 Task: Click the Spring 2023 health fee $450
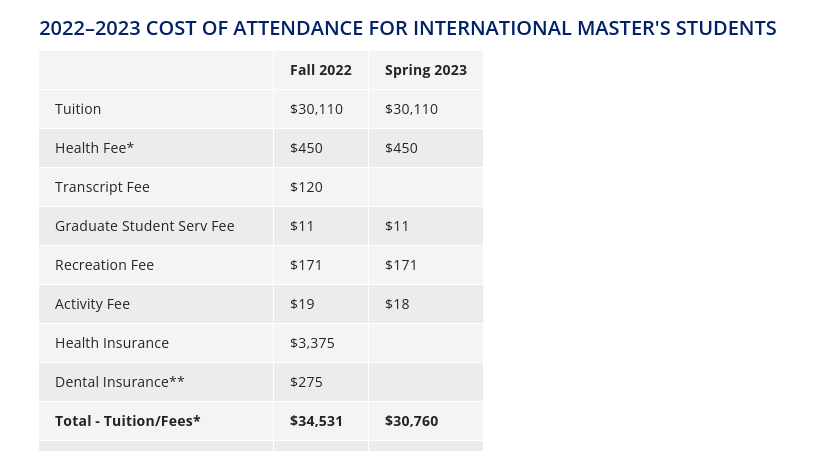coord(401,148)
